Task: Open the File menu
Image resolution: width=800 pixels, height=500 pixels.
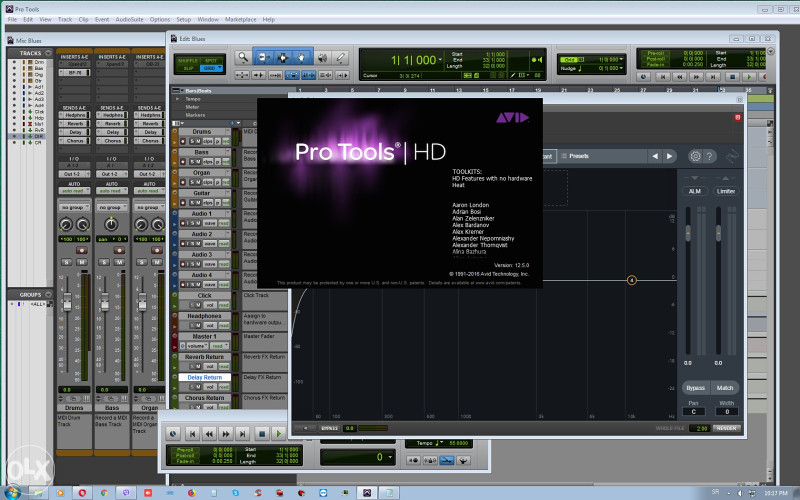Action: click(12, 19)
